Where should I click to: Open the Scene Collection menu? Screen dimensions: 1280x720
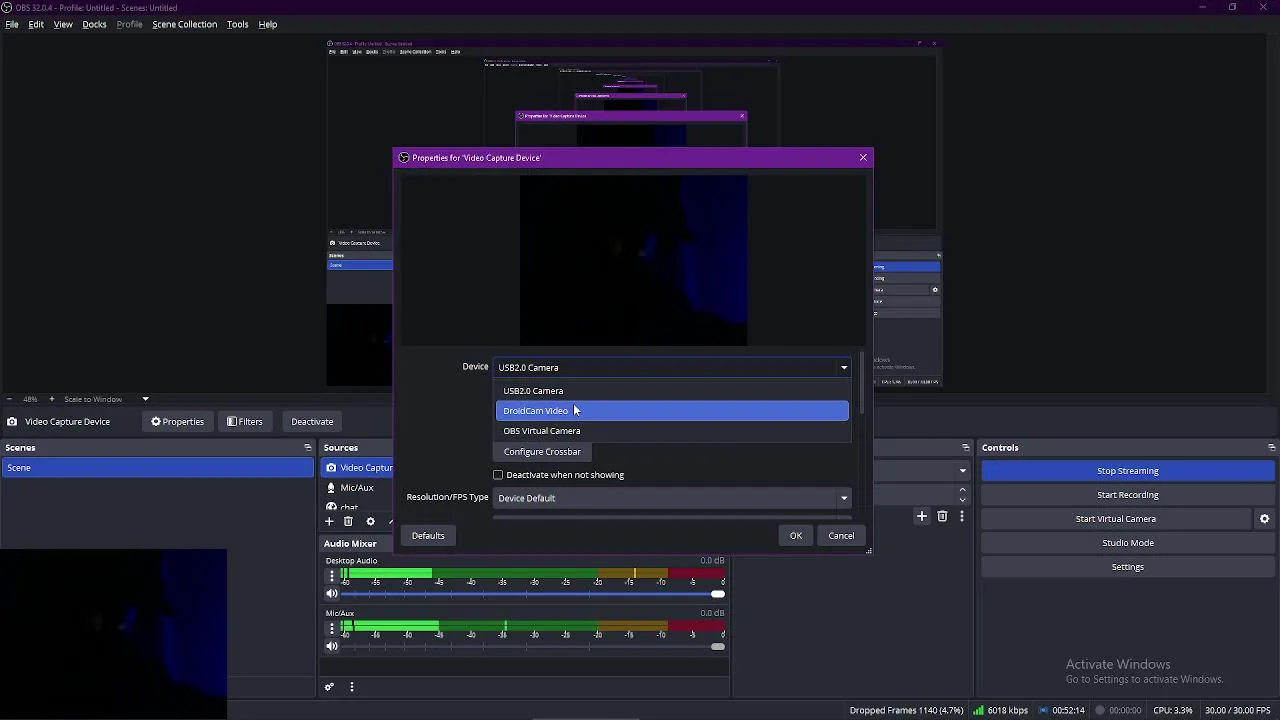click(184, 24)
